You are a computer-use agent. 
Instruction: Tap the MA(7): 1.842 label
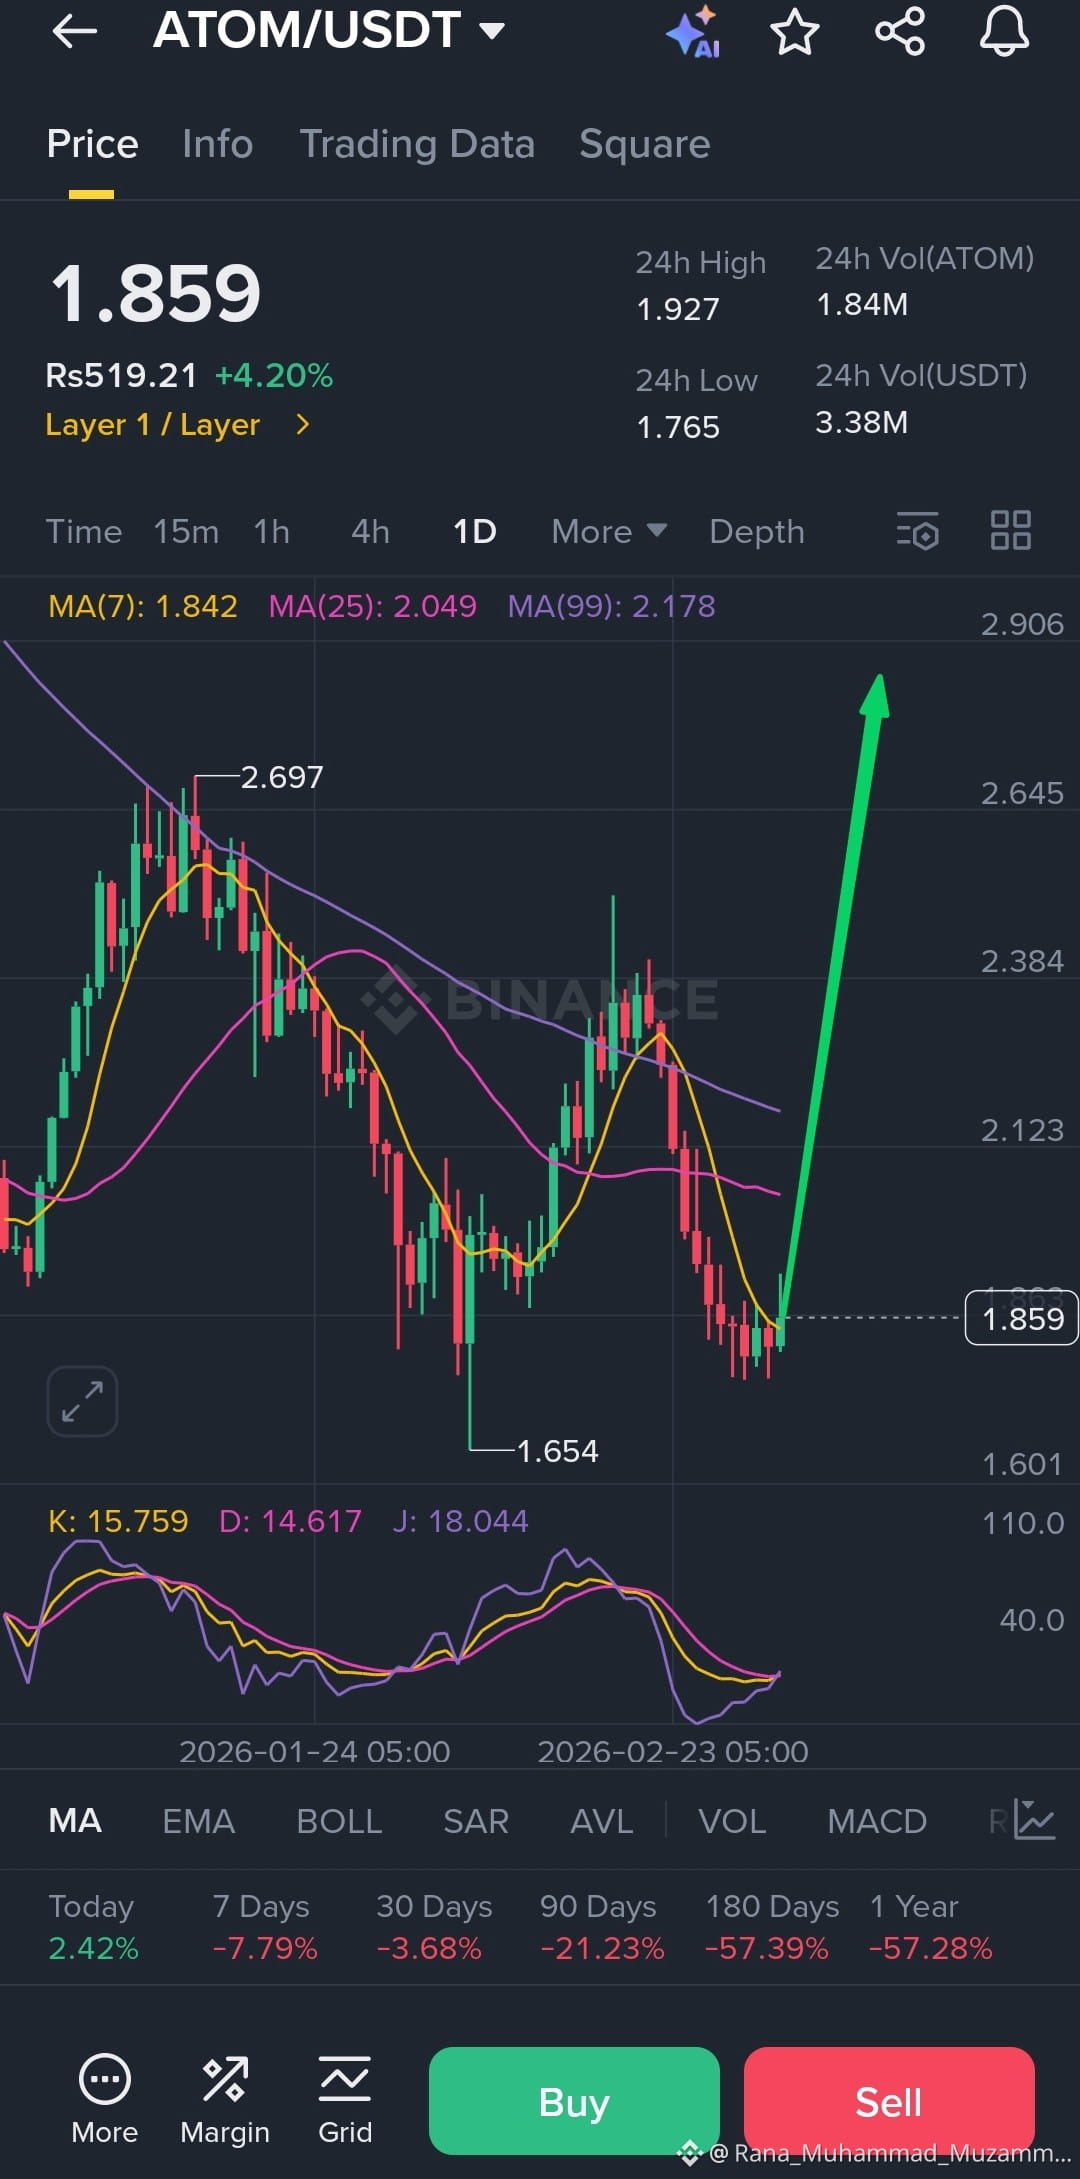tap(143, 606)
